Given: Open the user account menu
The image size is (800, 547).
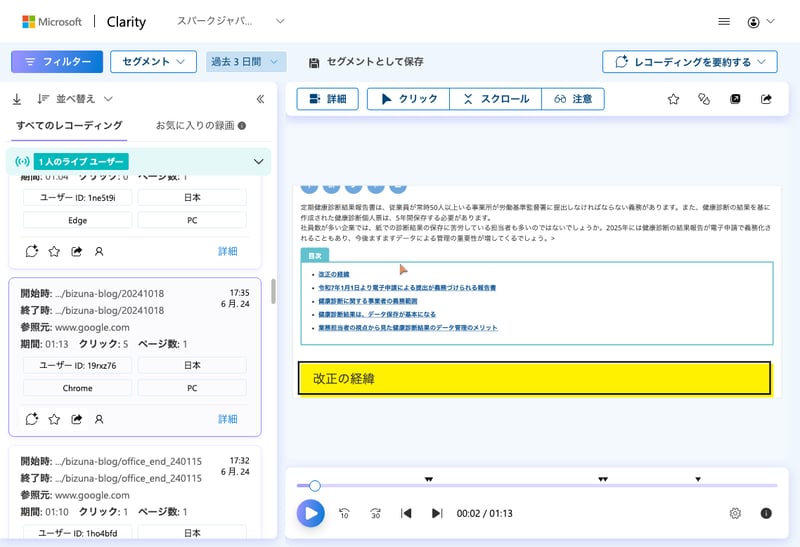Looking at the screenshot, I should tap(761, 21).
